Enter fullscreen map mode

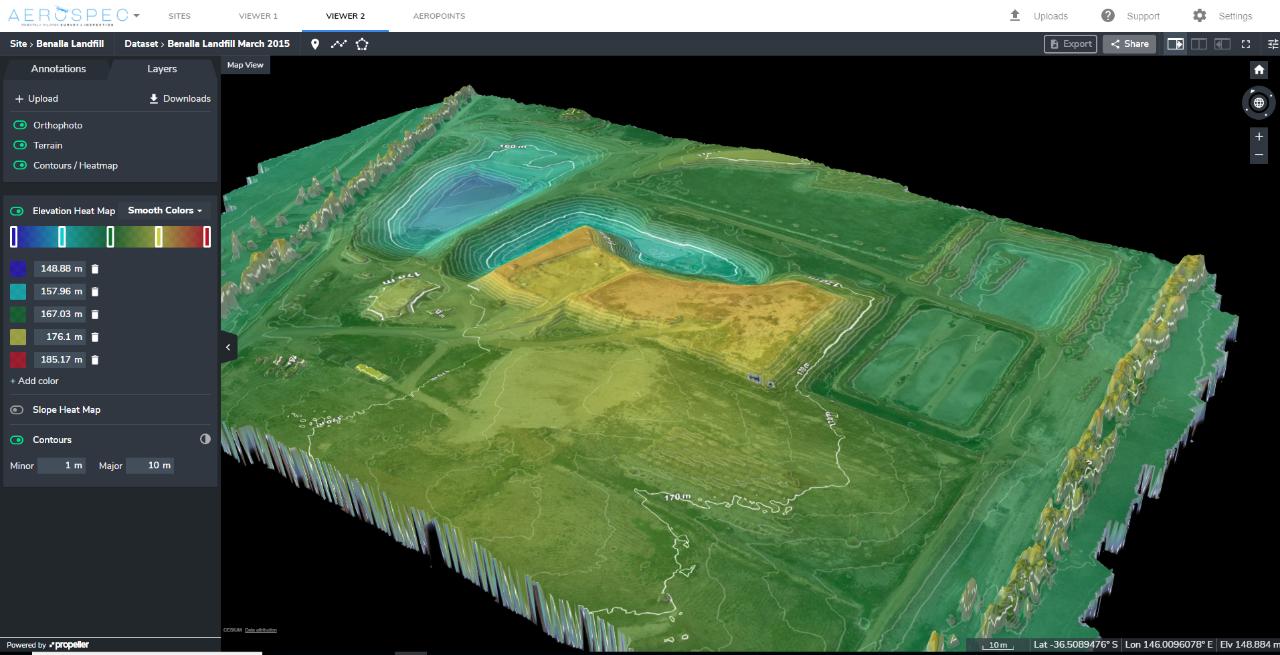click(1246, 44)
